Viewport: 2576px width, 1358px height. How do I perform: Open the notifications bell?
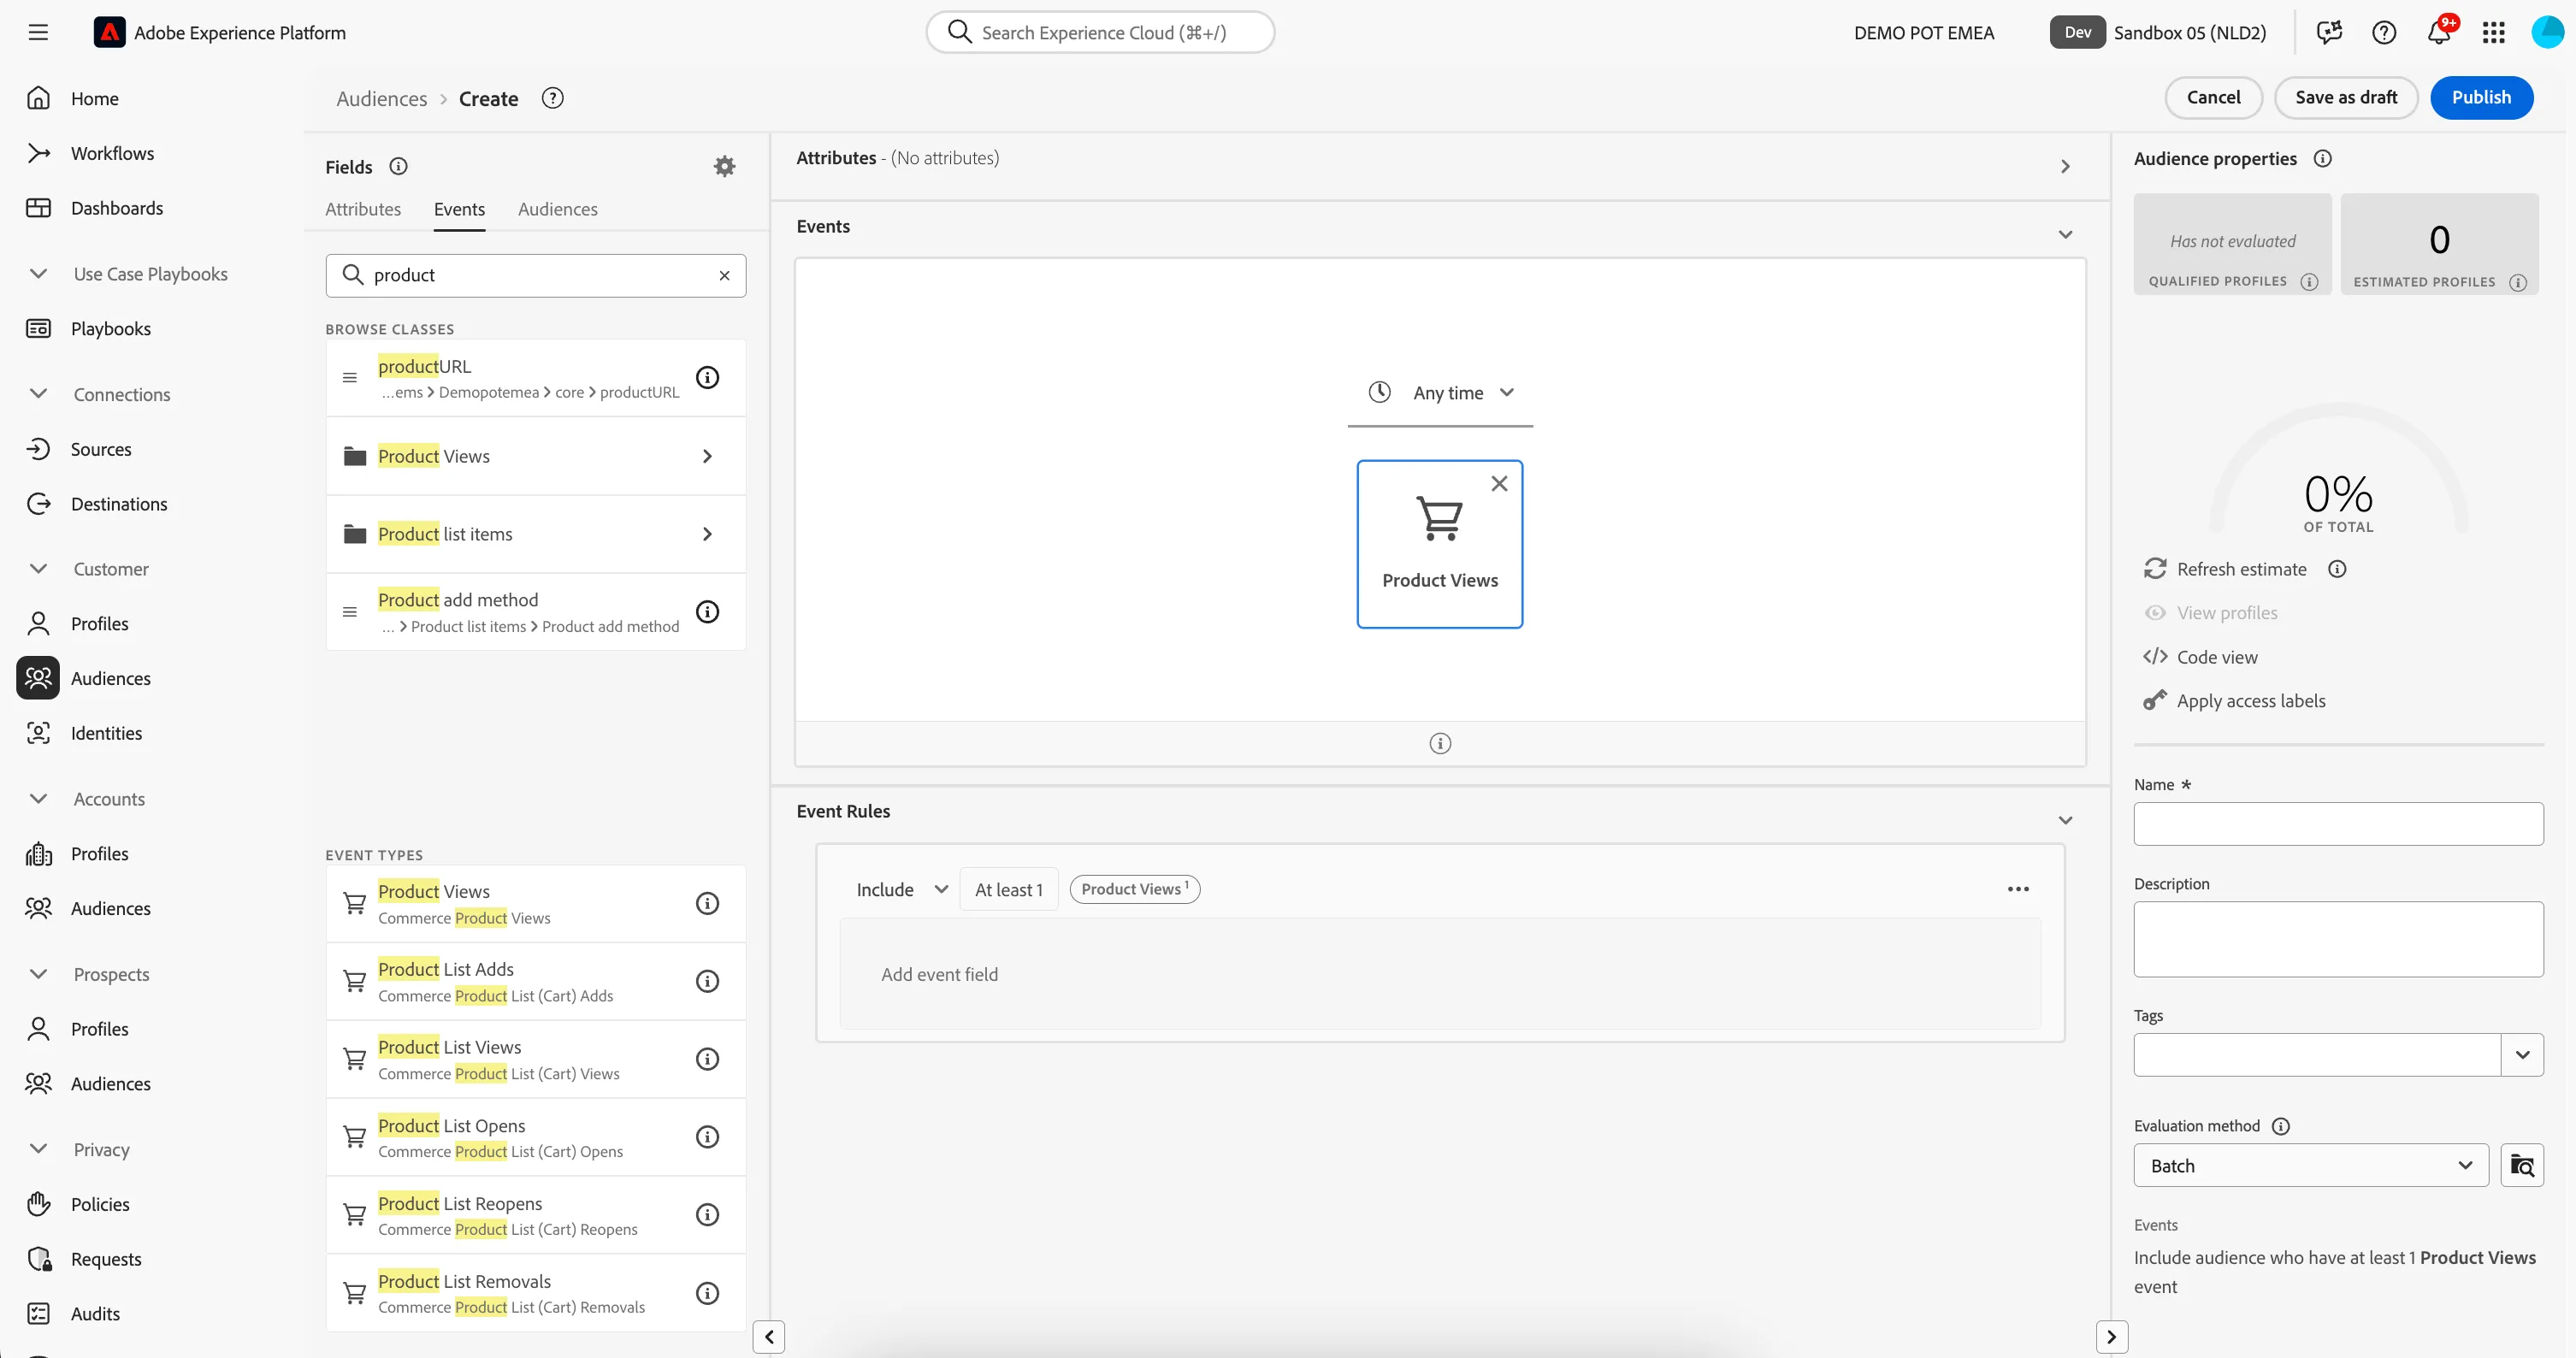pyautogui.click(x=2438, y=32)
